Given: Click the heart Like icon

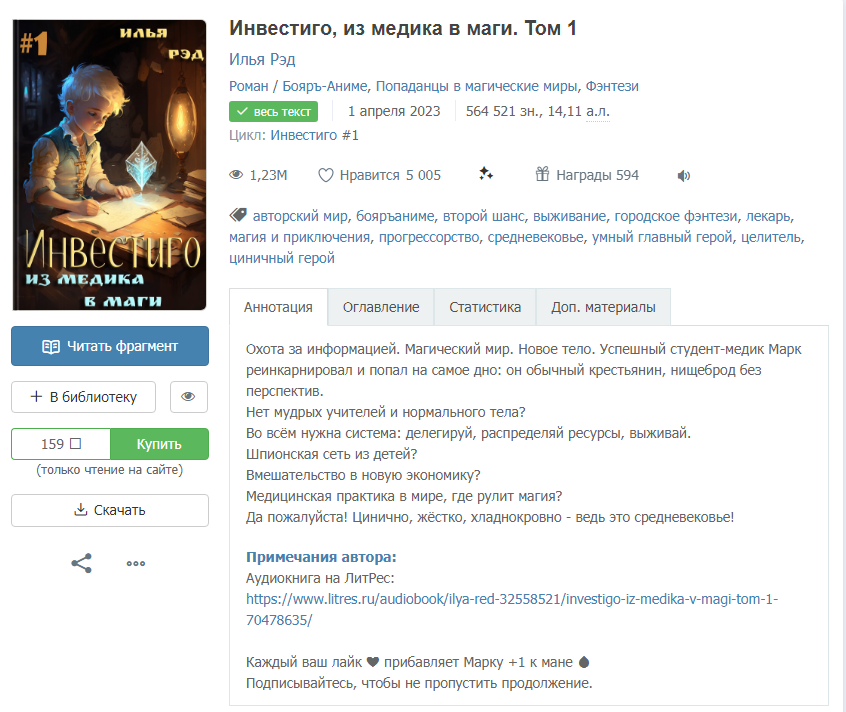Looking at the screenshot, I should (325, 175).
